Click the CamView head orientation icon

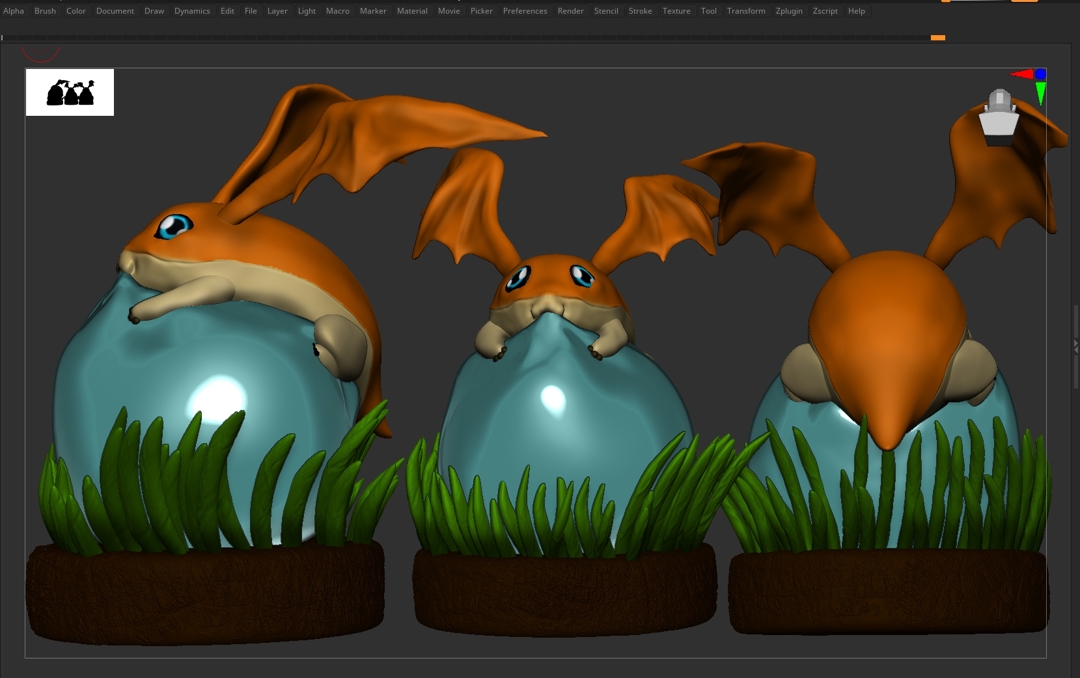(998, 116)
